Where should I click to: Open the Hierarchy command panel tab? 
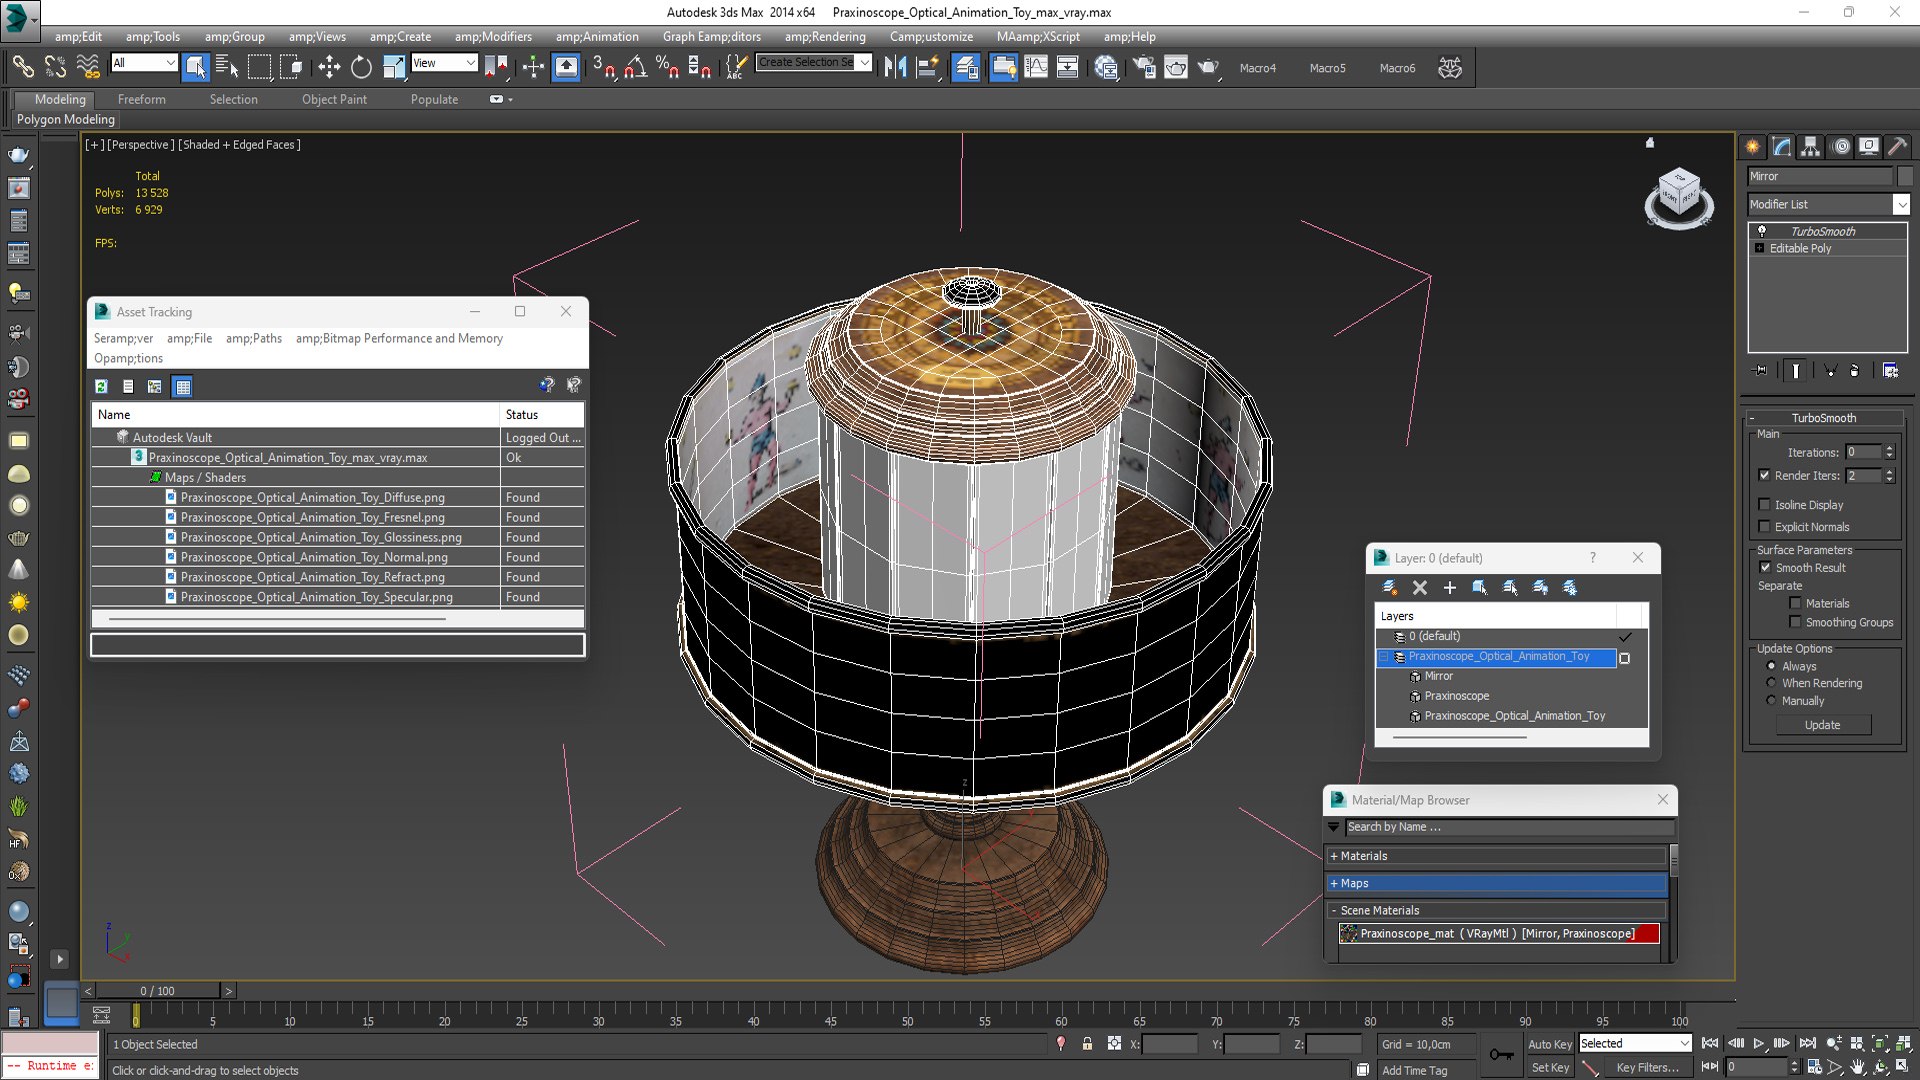tap(1810, 147)
